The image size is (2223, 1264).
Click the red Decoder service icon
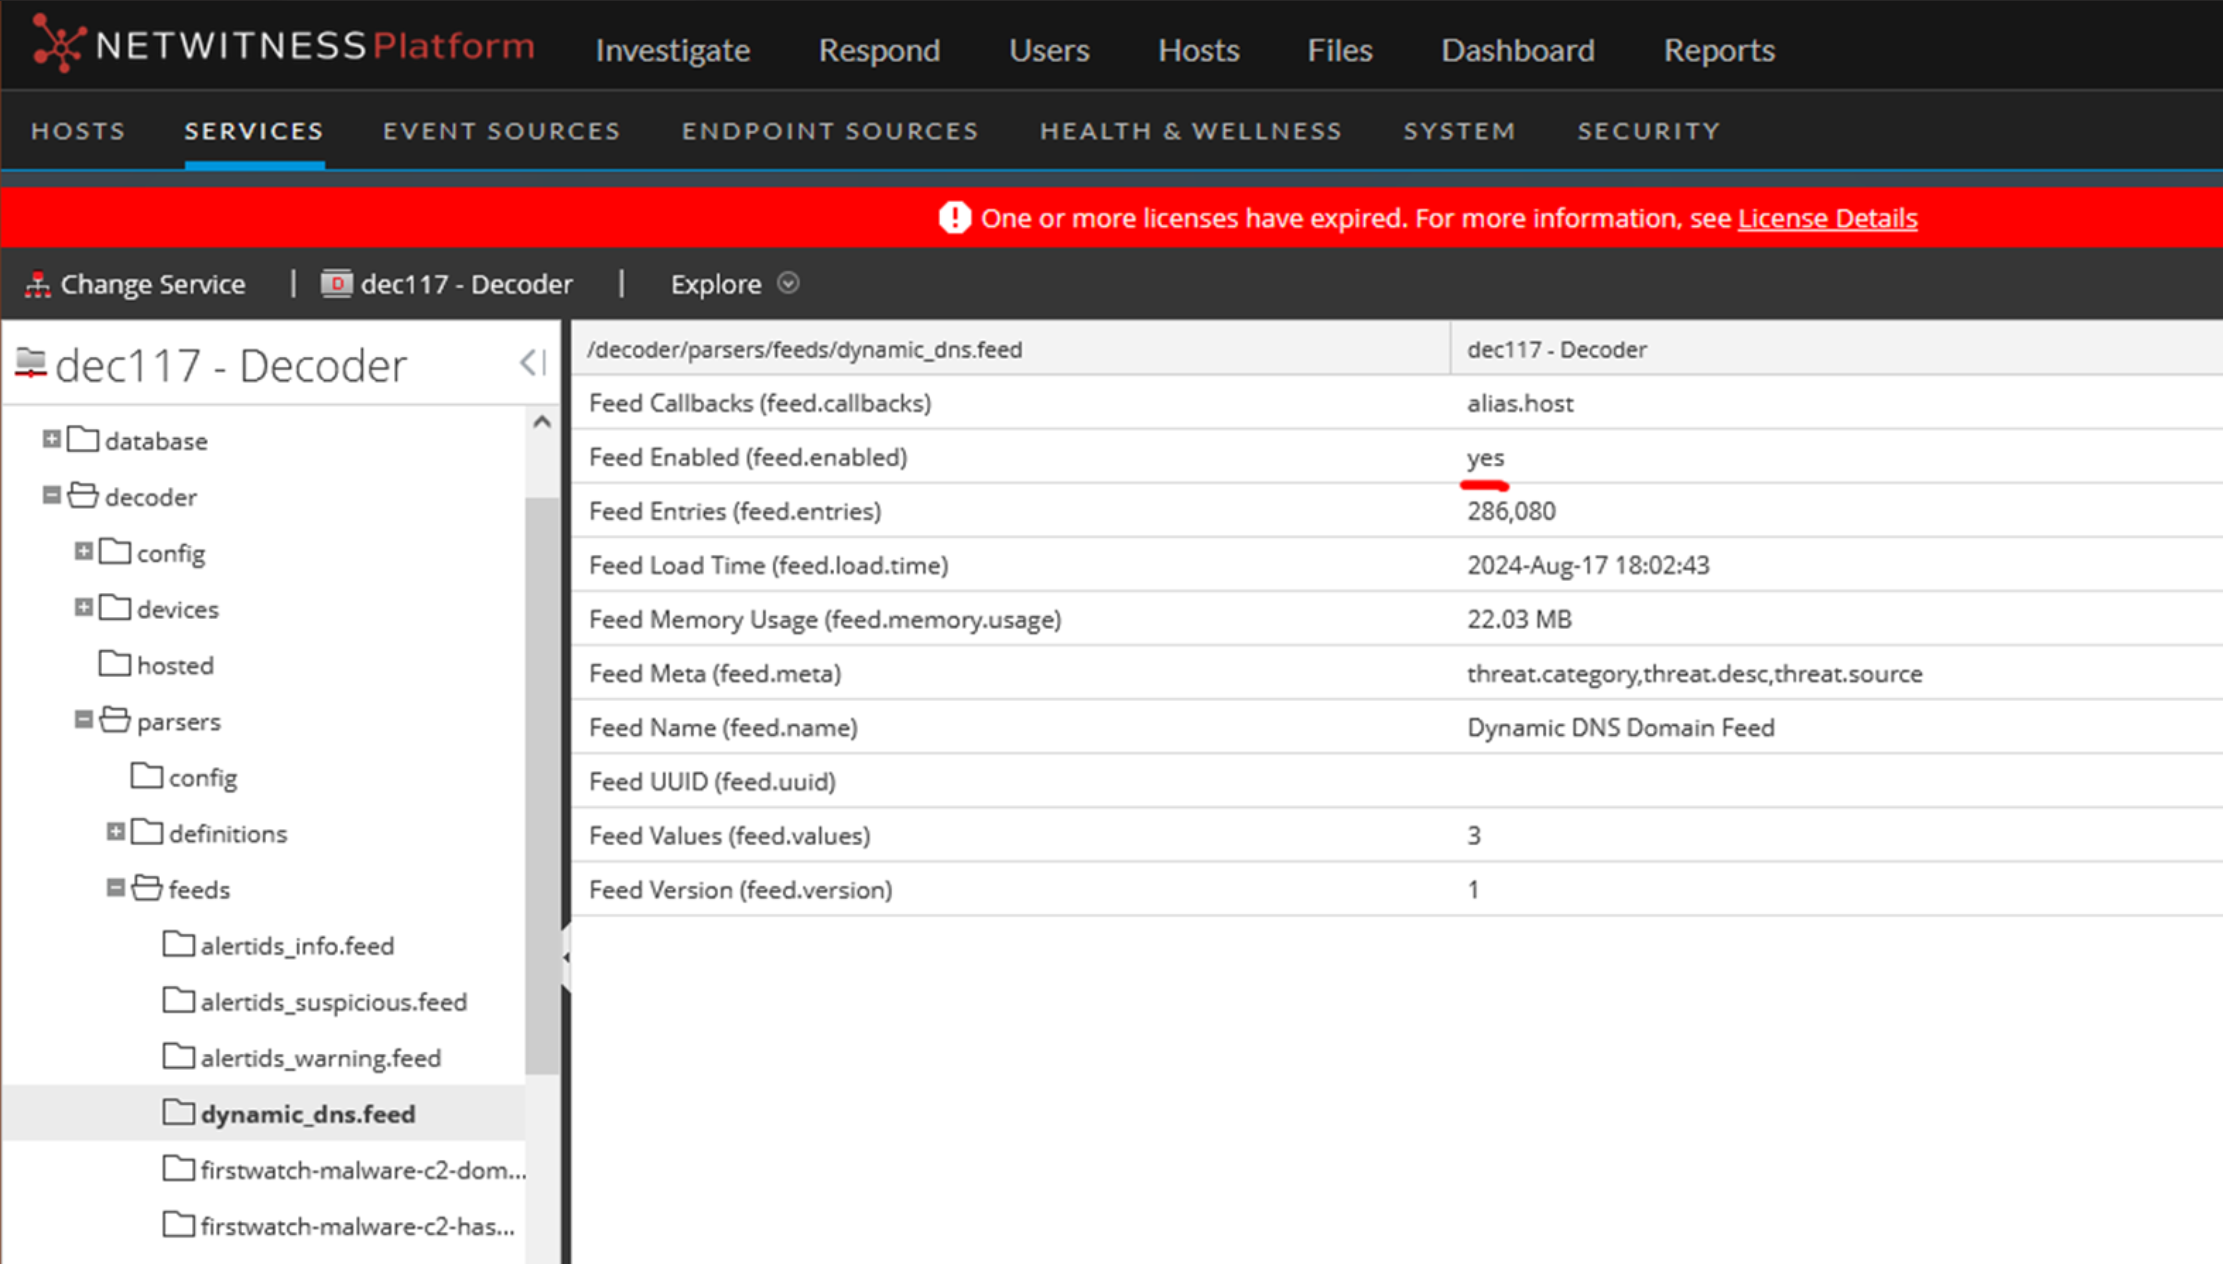pyautogui.click(x=336, y=284)
